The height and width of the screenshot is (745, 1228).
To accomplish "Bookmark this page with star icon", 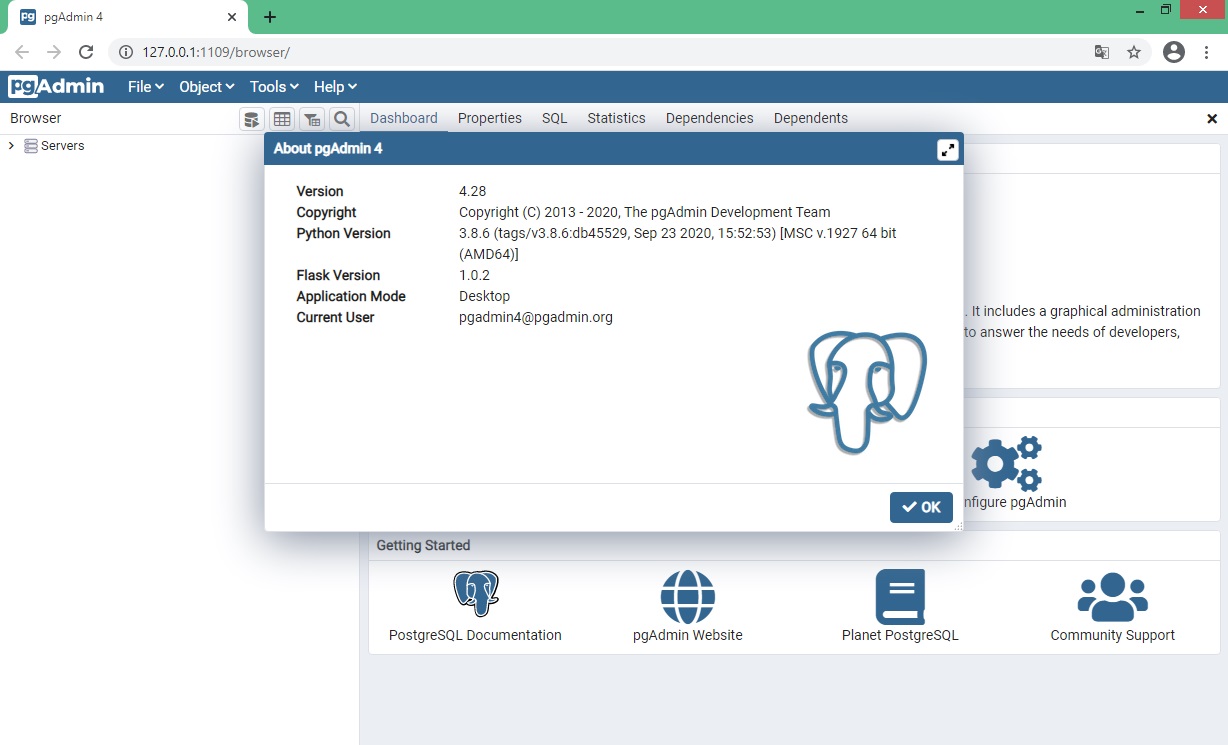I will click(1134, 52).
